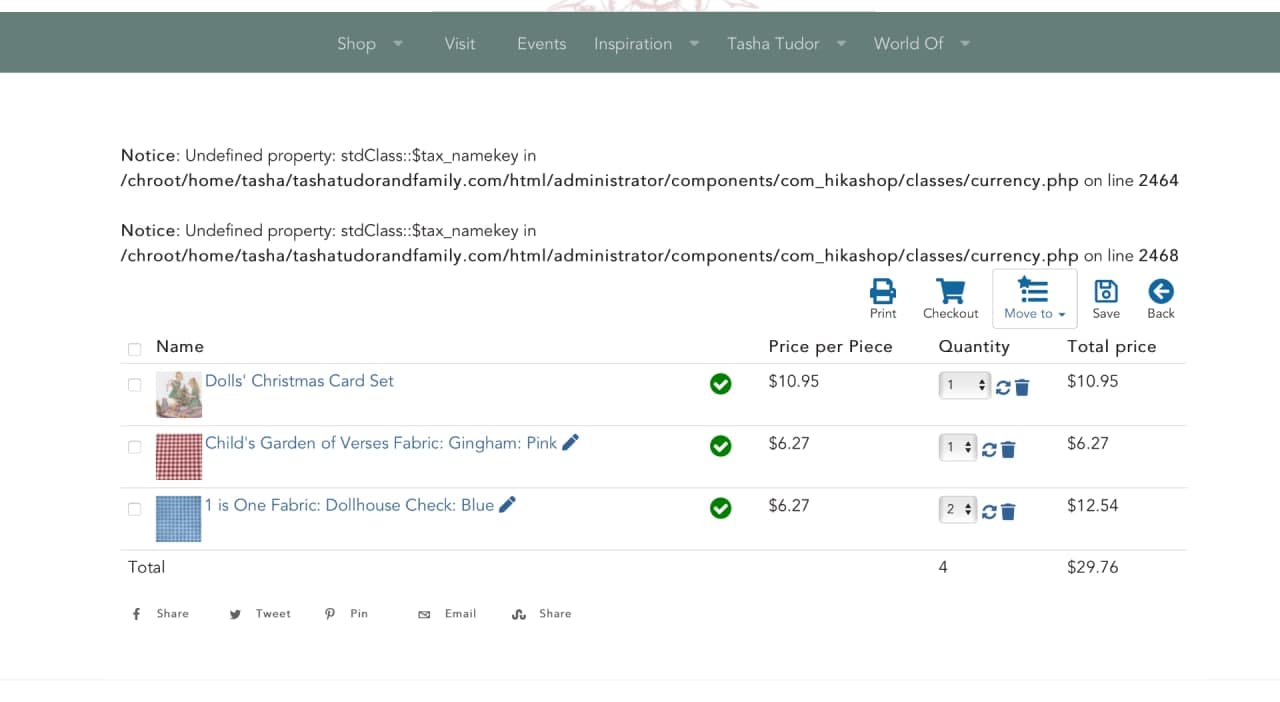Delete Dolls' Christmas Card Set with trash icon
This screenshot has width=1280, height=702.
pos(1022,387)
